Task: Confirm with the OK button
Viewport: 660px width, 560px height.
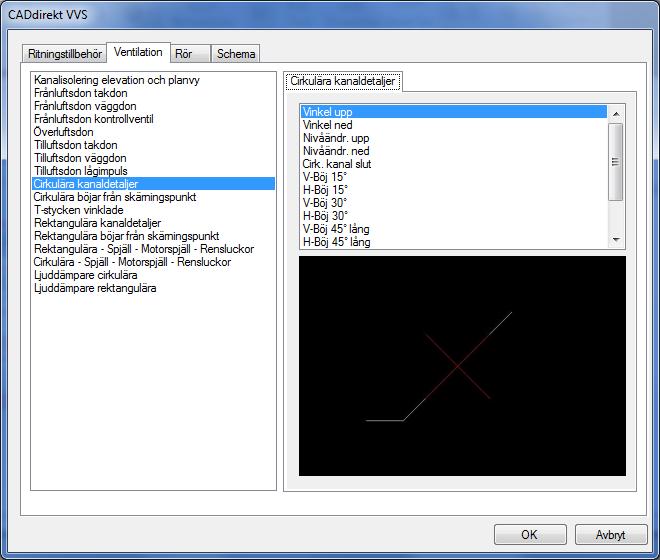Action: [x=530, y=535]
